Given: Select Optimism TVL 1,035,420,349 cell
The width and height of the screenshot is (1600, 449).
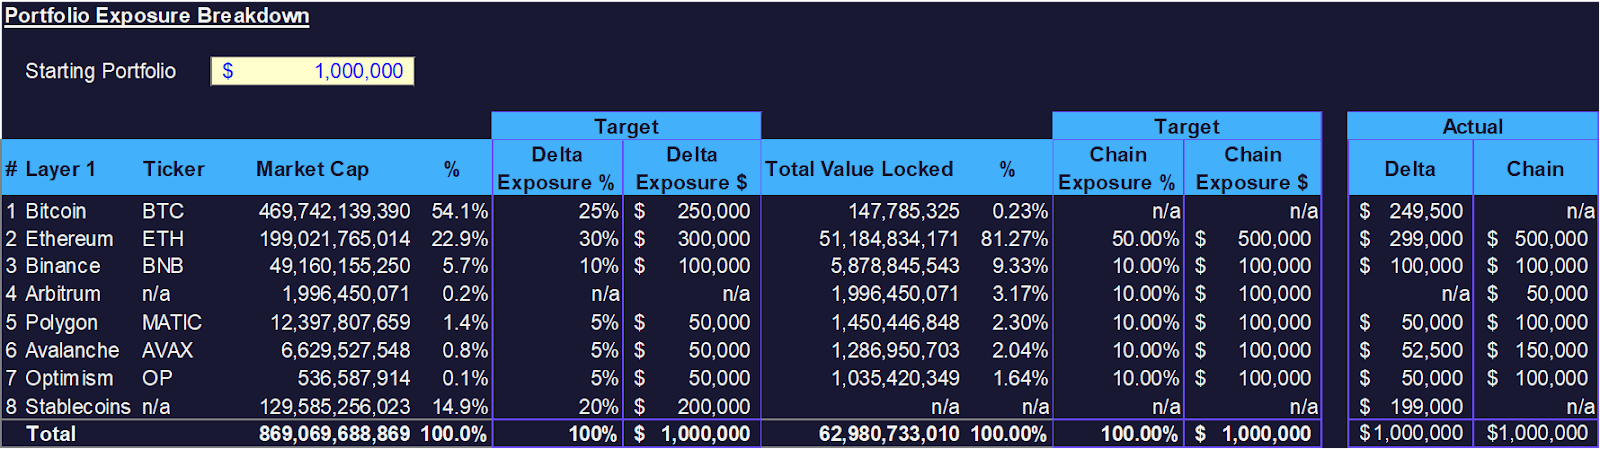Looking at the screenshot, I should pos(895,378).
